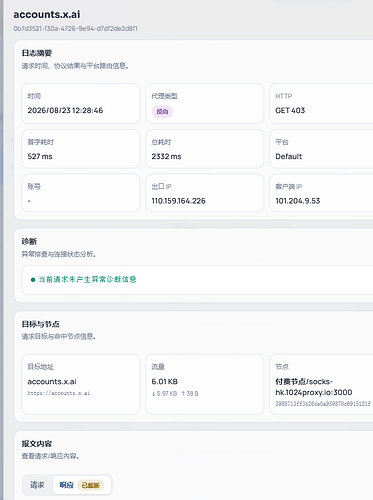Click the download traffic 5.97 KB indicator

tap(164, 394)
